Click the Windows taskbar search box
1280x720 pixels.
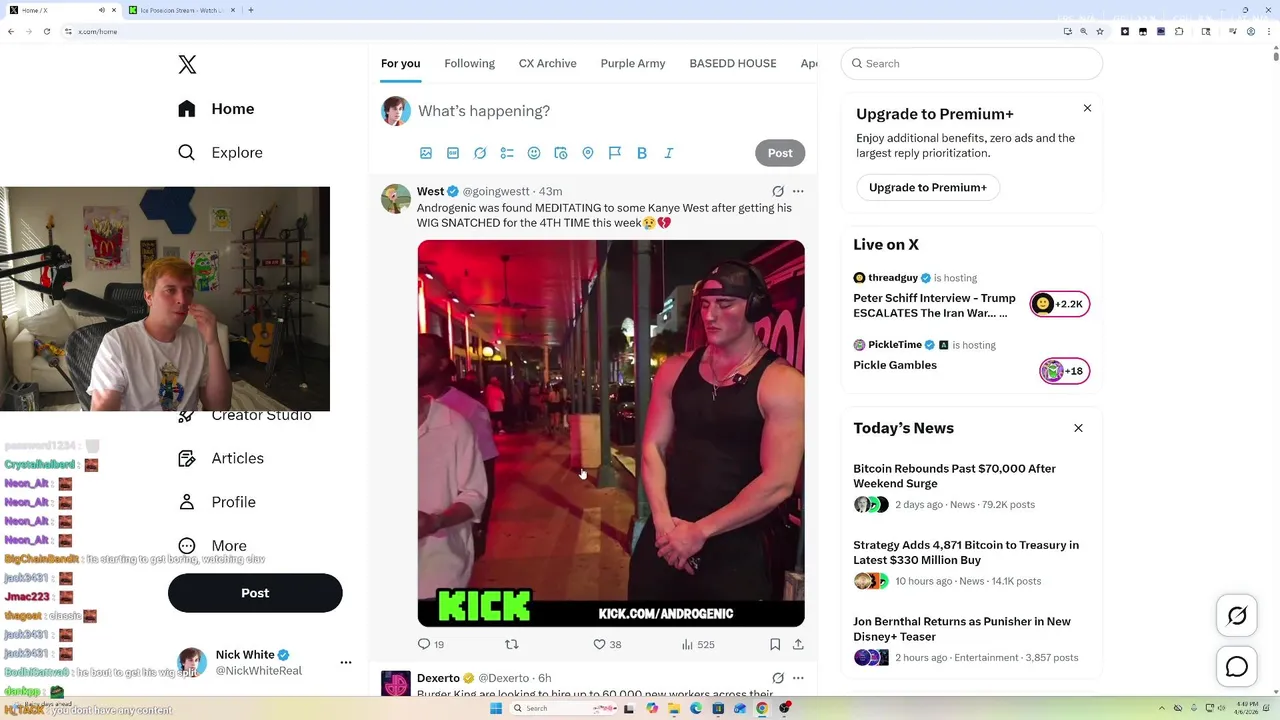pyautogui.click(x=563, y=708)
